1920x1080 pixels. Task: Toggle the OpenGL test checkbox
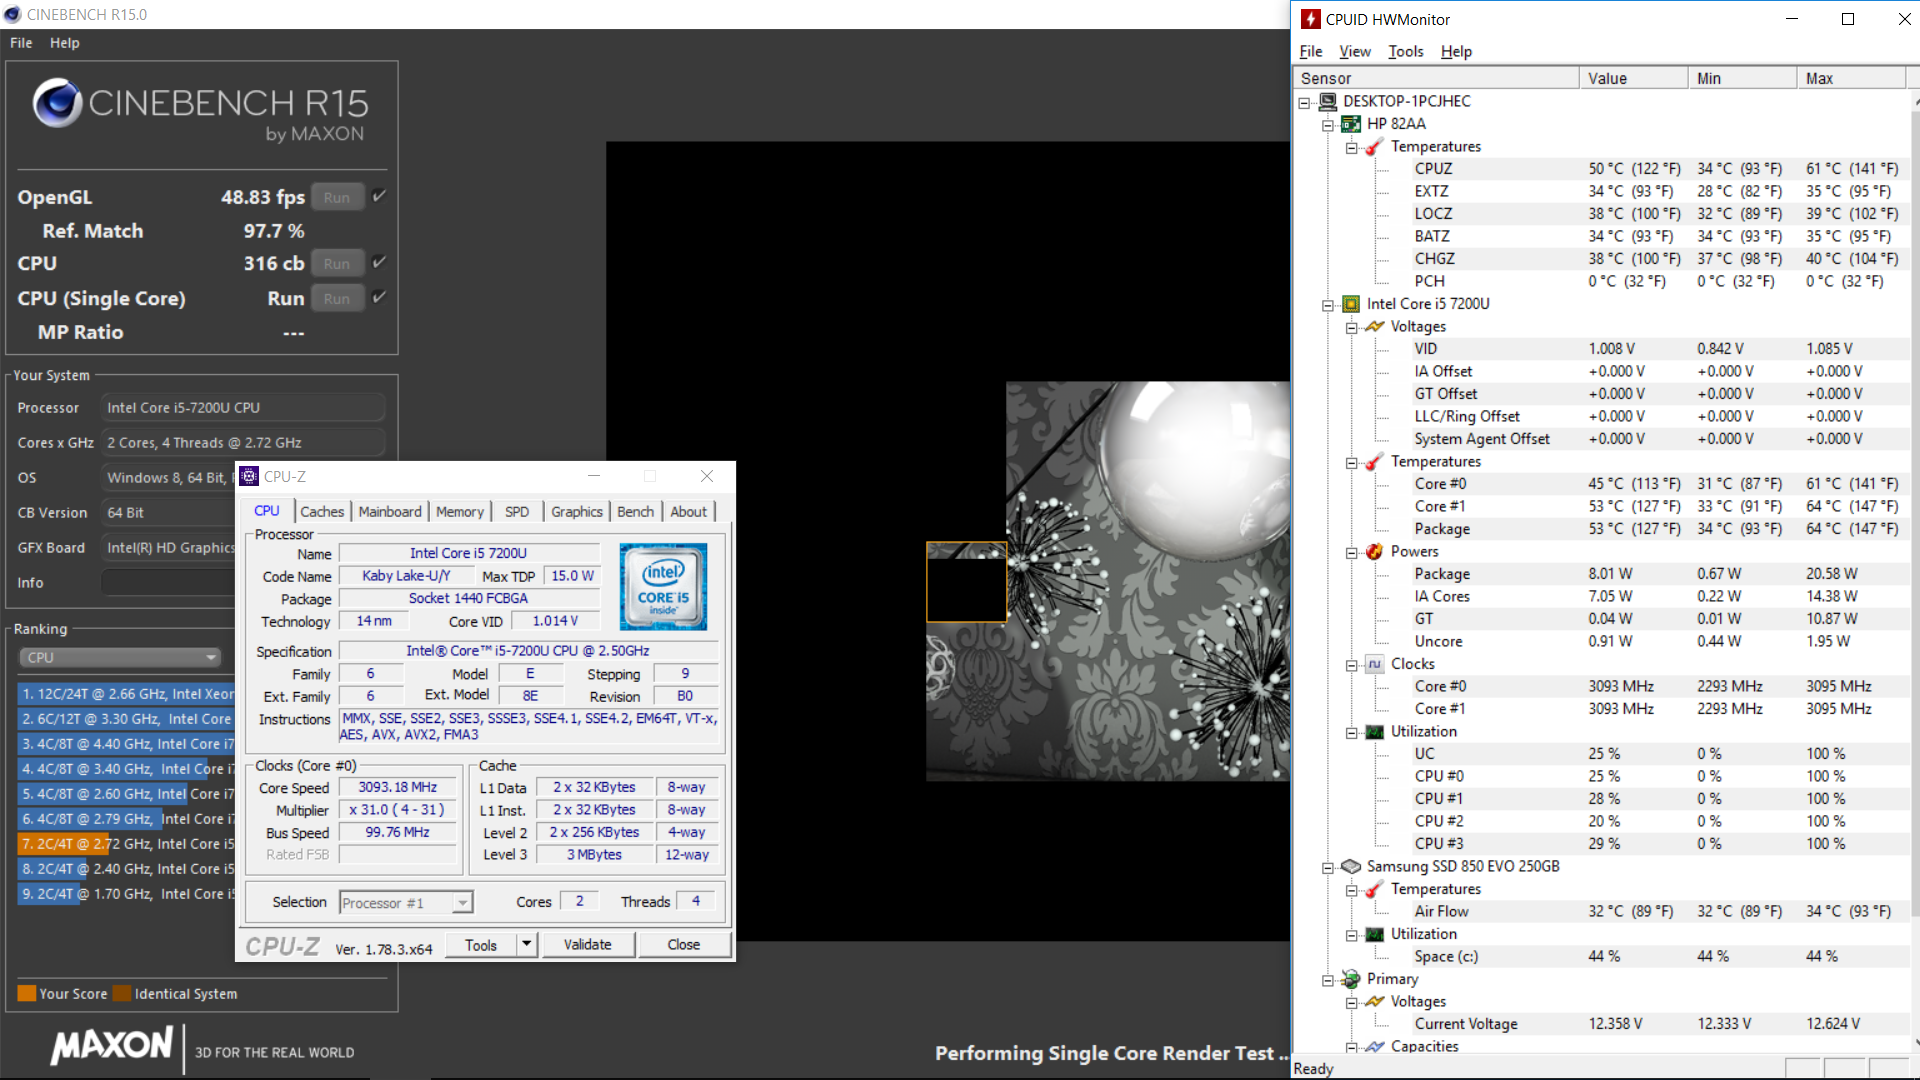379,196
